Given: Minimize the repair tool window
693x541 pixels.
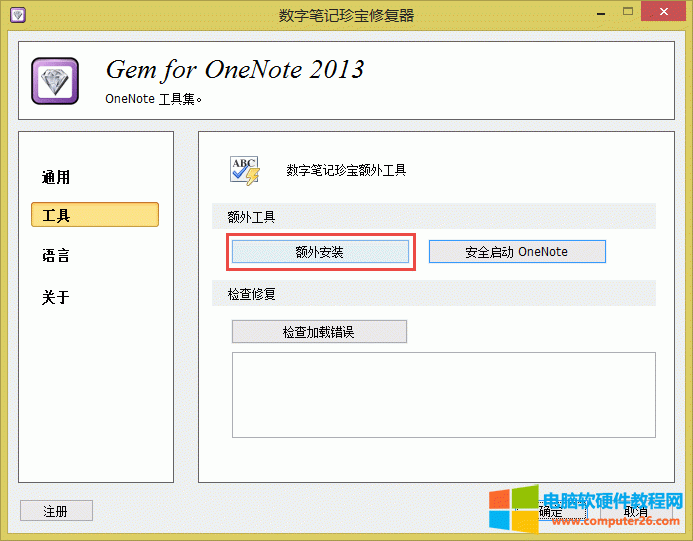Looking at the screenshot, I should (x=601, y=12).
